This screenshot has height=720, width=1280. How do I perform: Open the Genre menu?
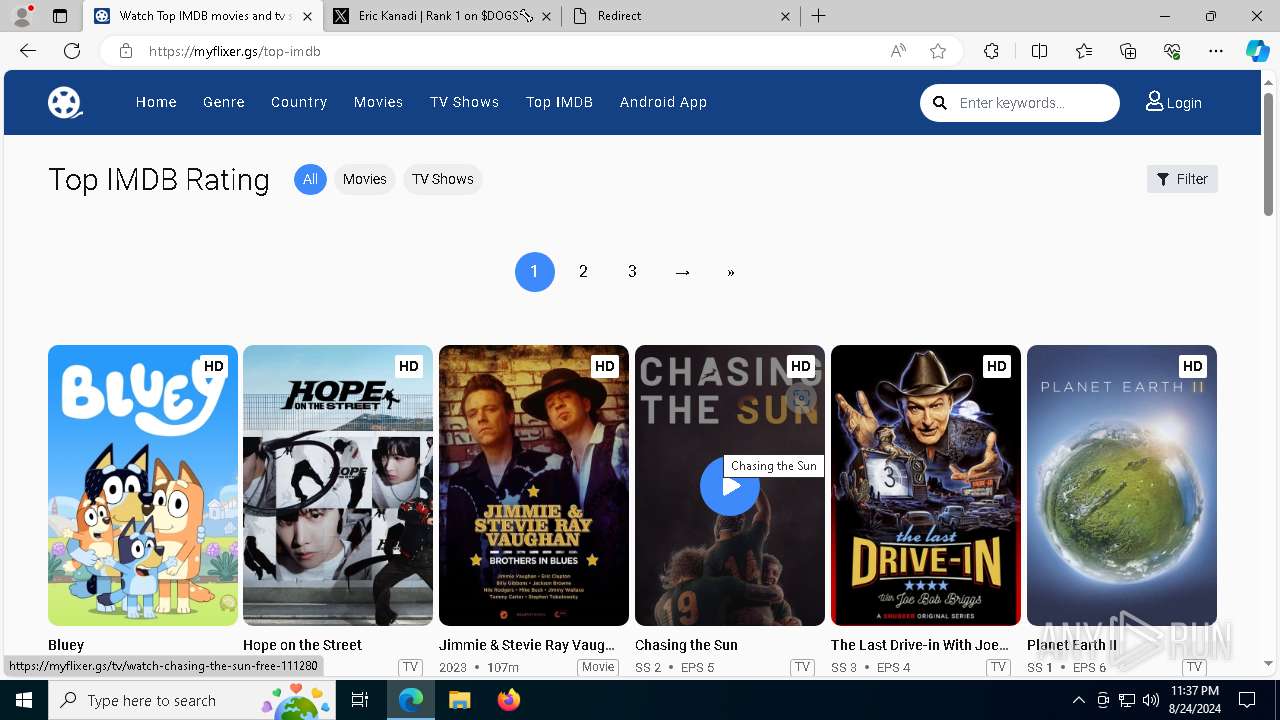click(224, 102)
